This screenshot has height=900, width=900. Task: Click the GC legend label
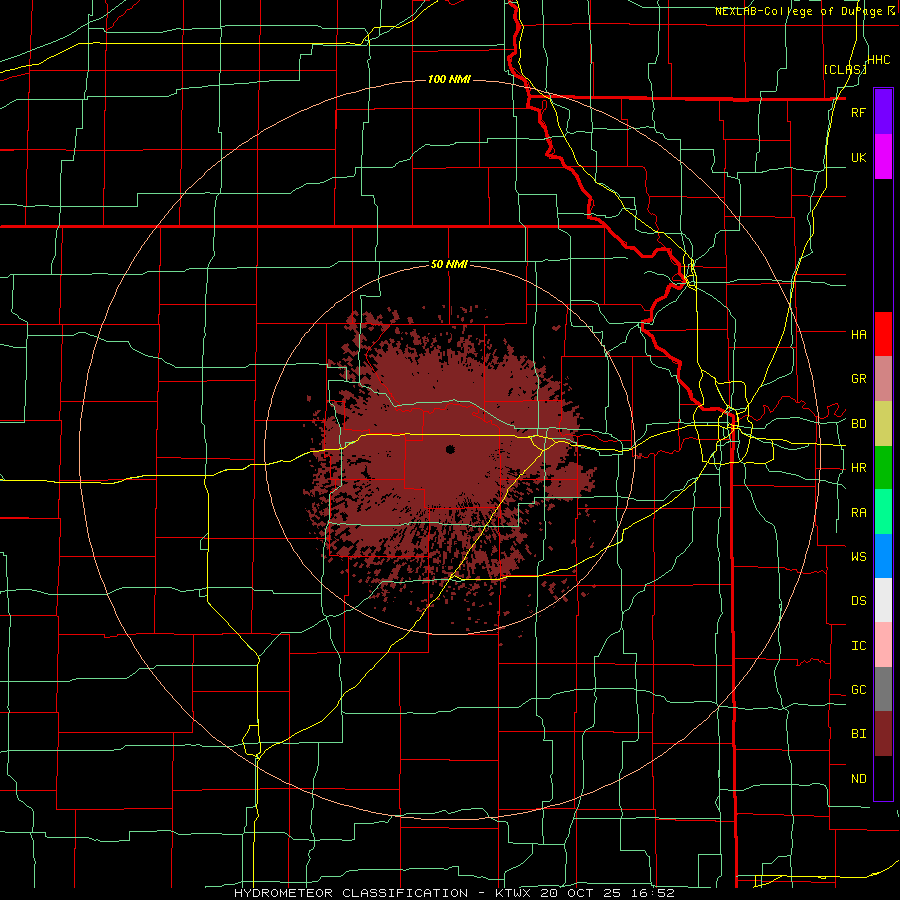(858, 690)
